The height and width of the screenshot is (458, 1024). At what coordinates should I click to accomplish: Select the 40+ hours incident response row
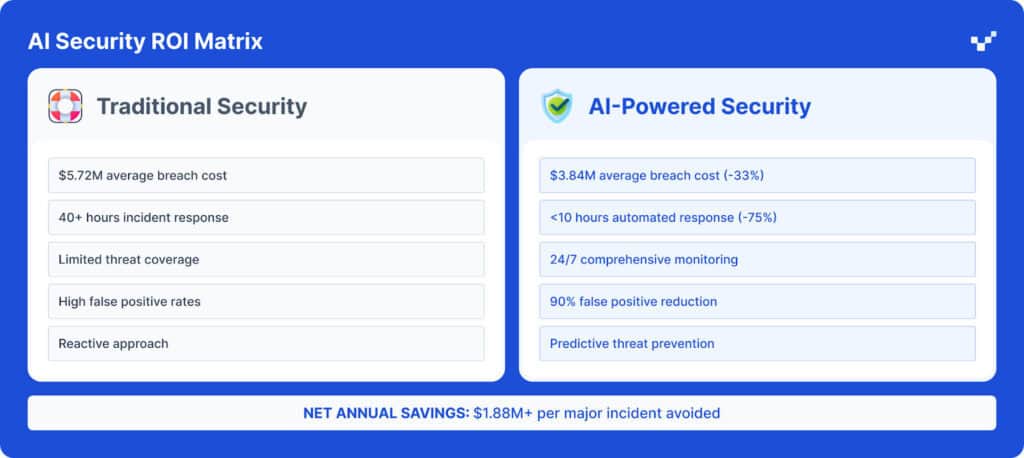(266, 217)
